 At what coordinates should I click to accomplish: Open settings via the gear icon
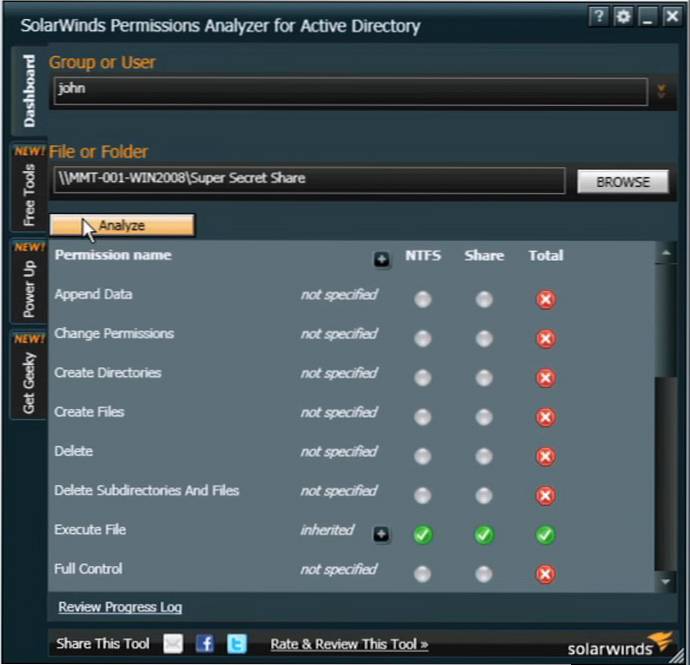[x=623, y=17]
